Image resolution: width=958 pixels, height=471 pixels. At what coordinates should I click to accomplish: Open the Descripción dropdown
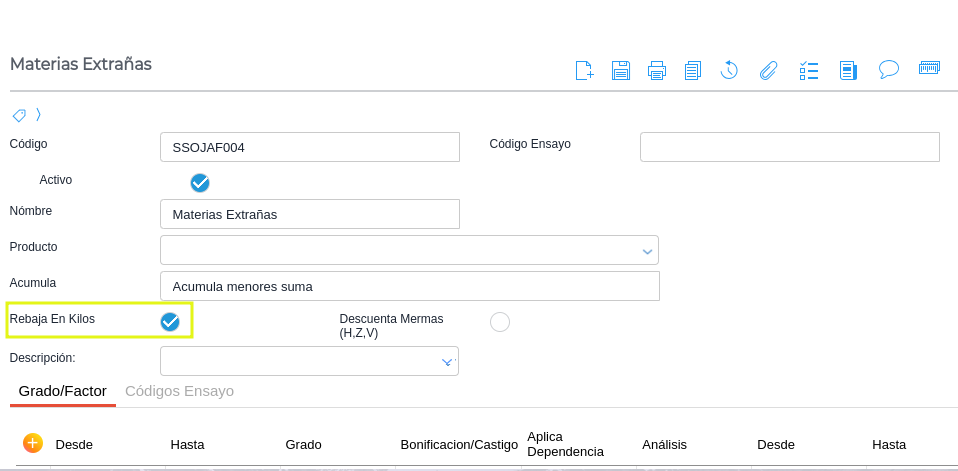tap(447, 362)
